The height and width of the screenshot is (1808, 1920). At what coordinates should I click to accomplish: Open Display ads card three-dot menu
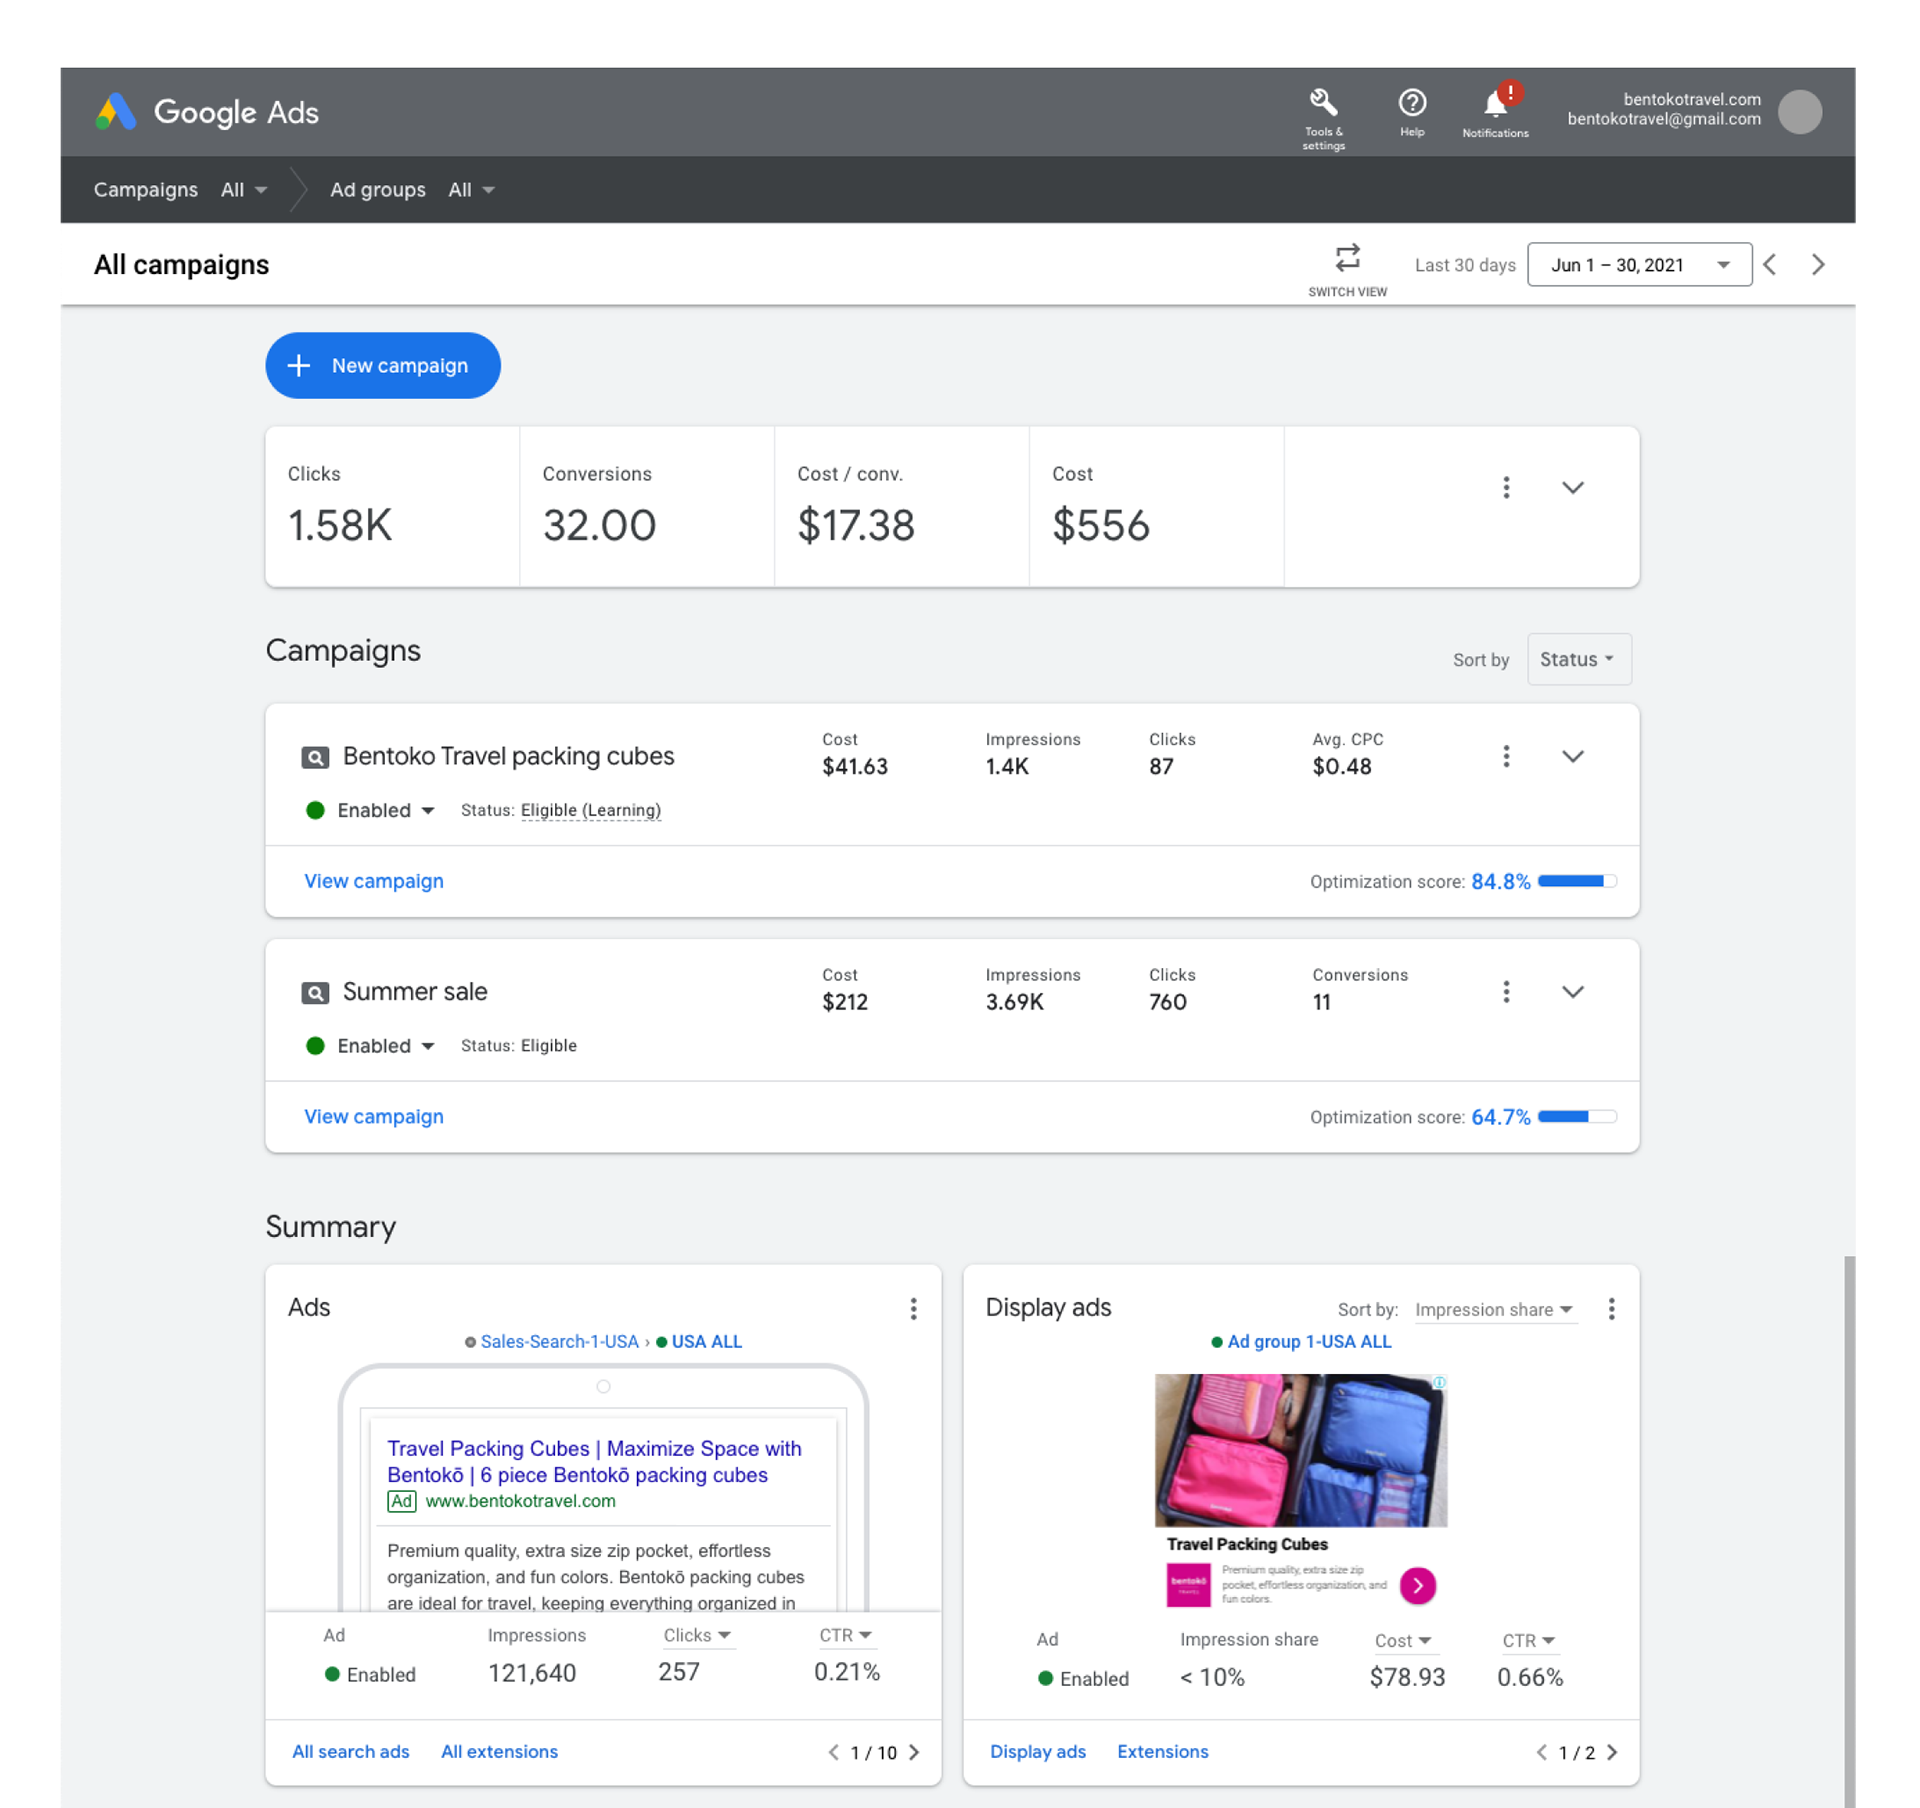pos(1611,1309)
